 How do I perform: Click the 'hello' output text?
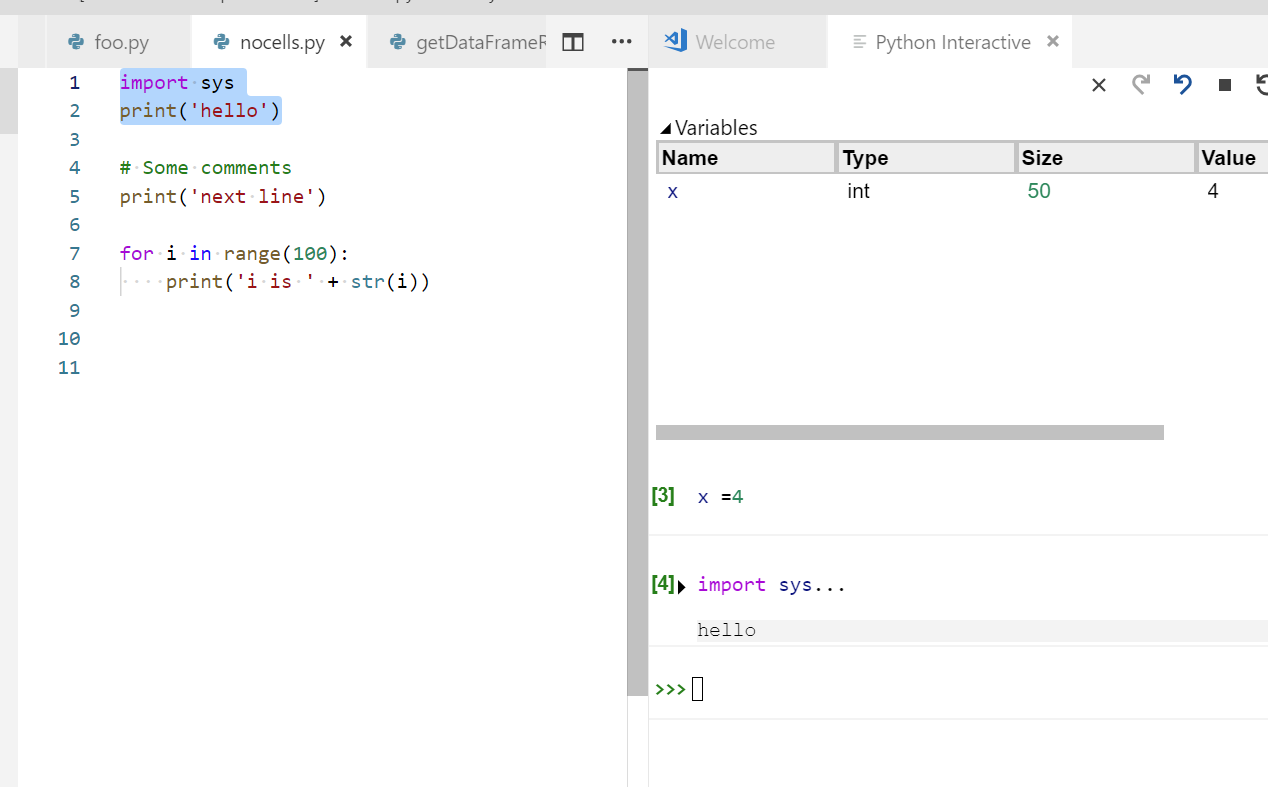727,630
